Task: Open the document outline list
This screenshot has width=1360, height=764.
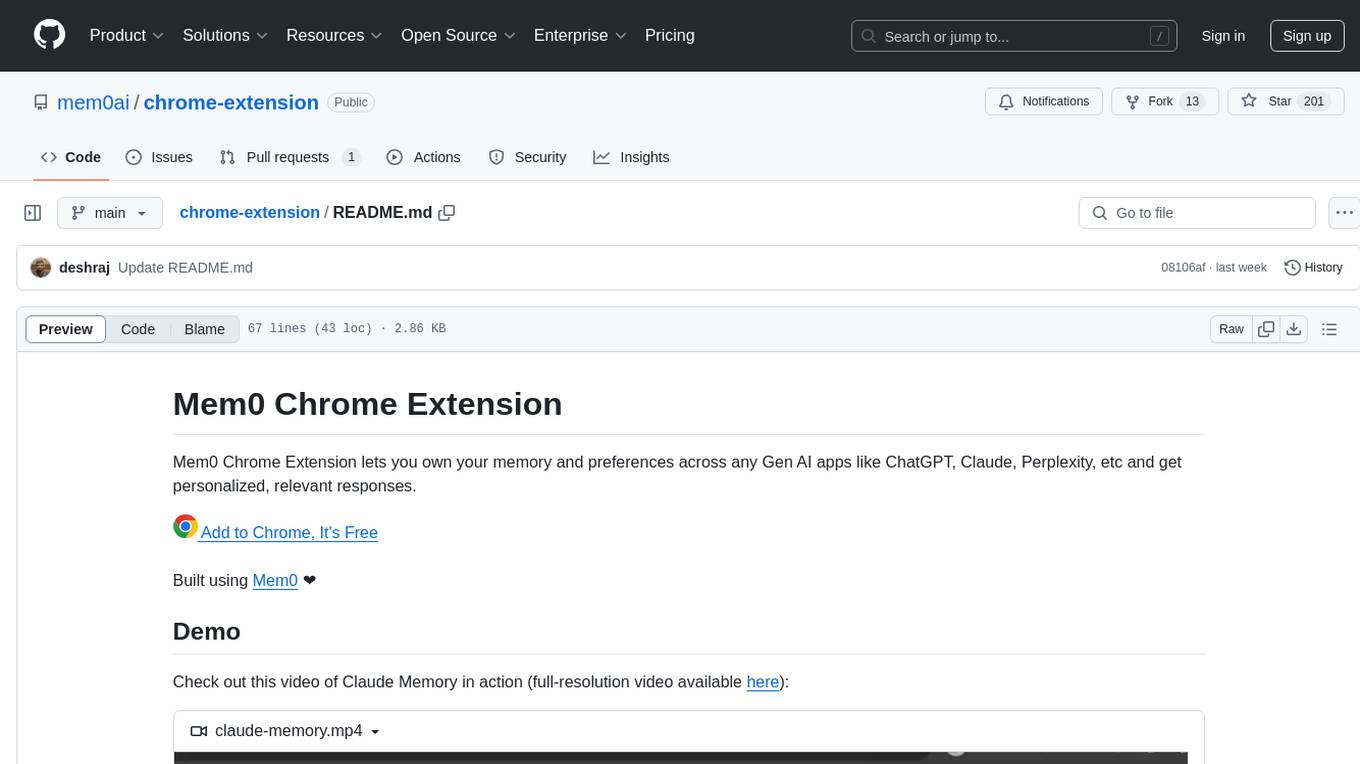Action: tap(1329, 329)
